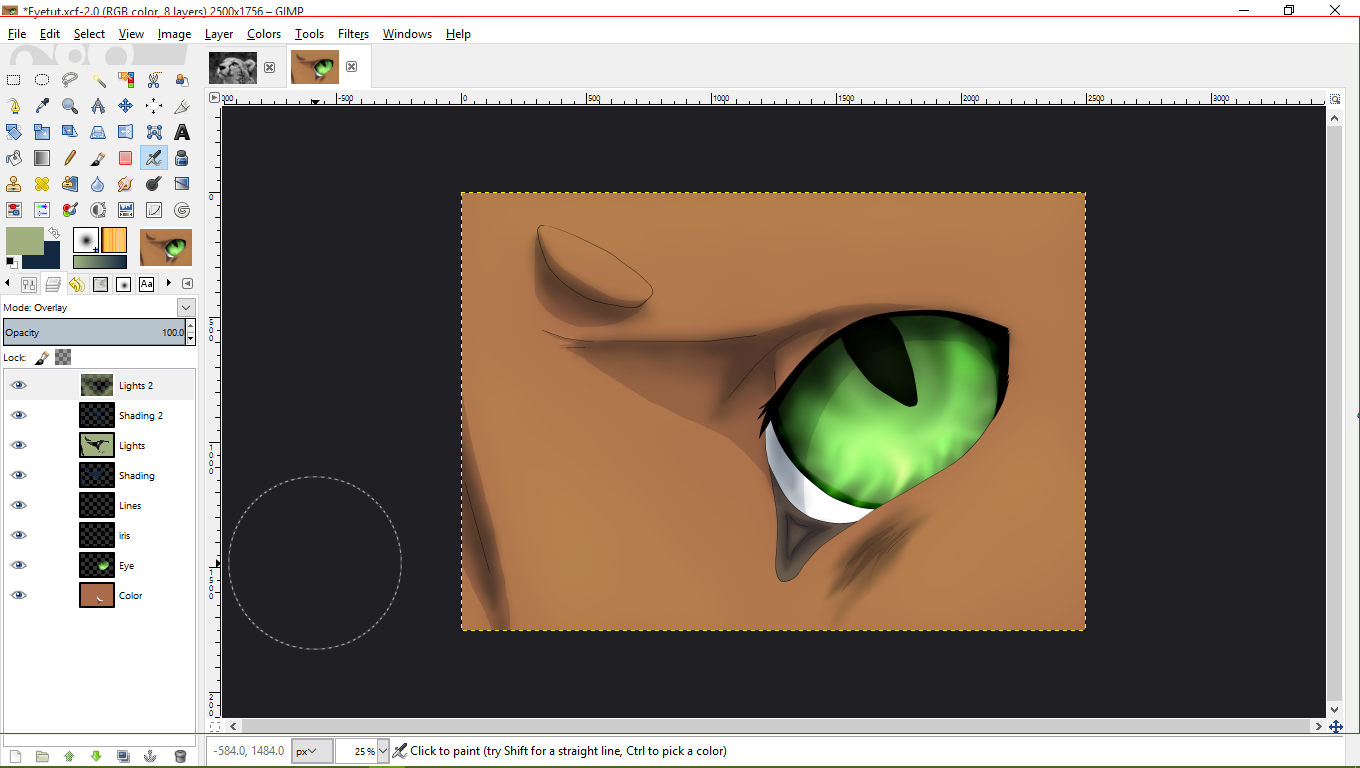This screenshot has height=768, width=1360.
Task: Close the eye image tab
Action: tap(351, 67)
